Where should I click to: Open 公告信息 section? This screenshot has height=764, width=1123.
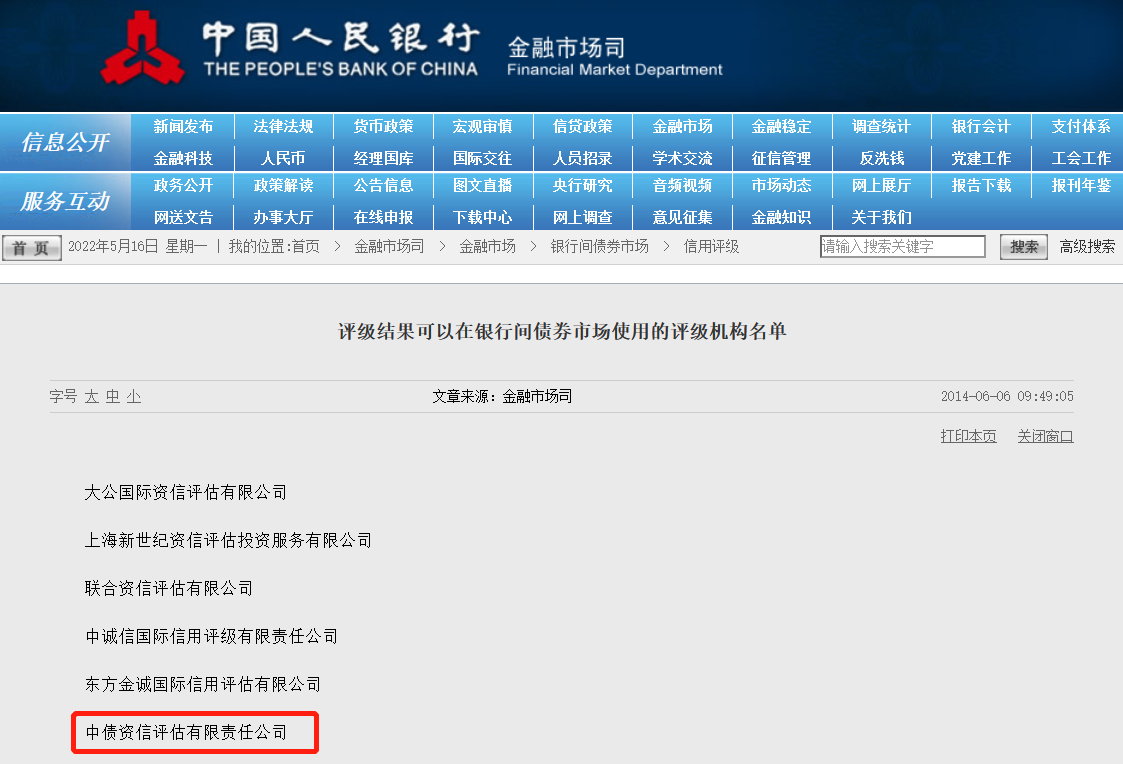click(383, 185)
